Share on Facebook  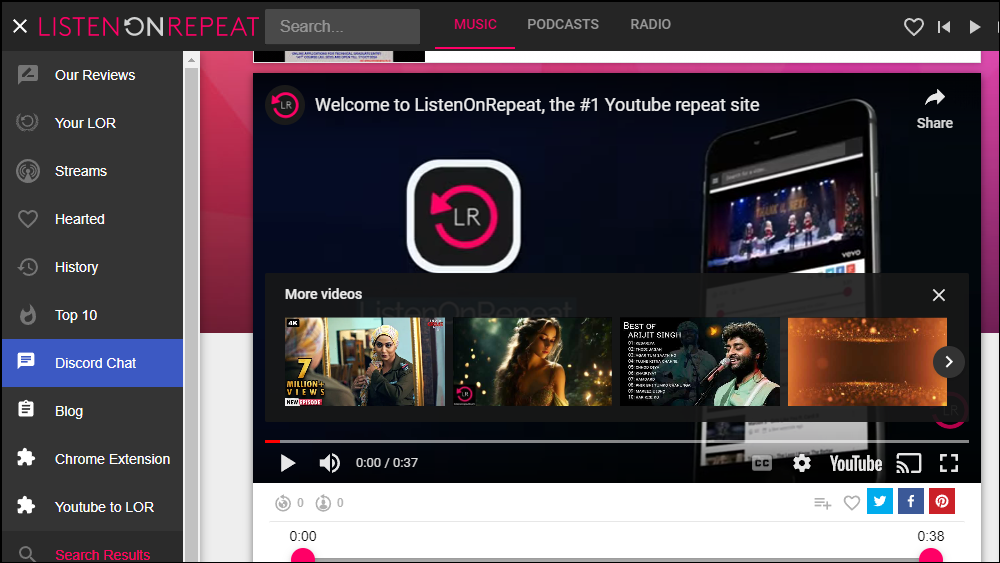pos(911,501)
